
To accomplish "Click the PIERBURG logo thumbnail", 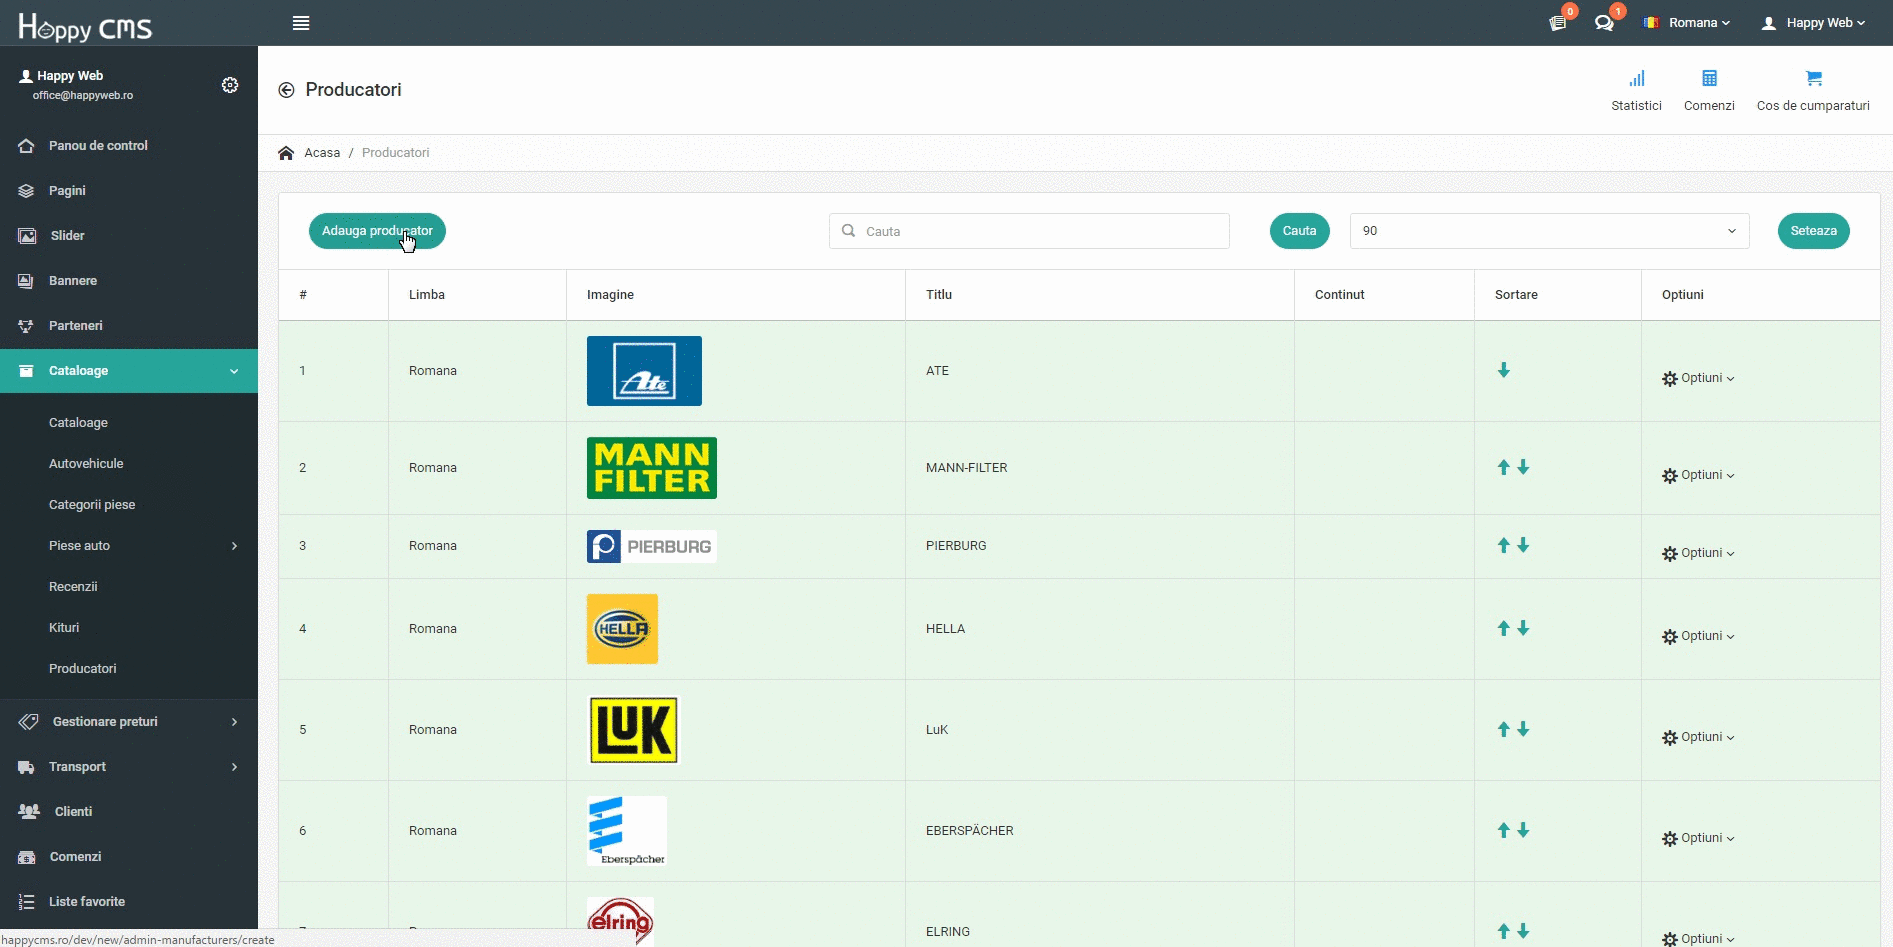I will [x=652, y=546].
